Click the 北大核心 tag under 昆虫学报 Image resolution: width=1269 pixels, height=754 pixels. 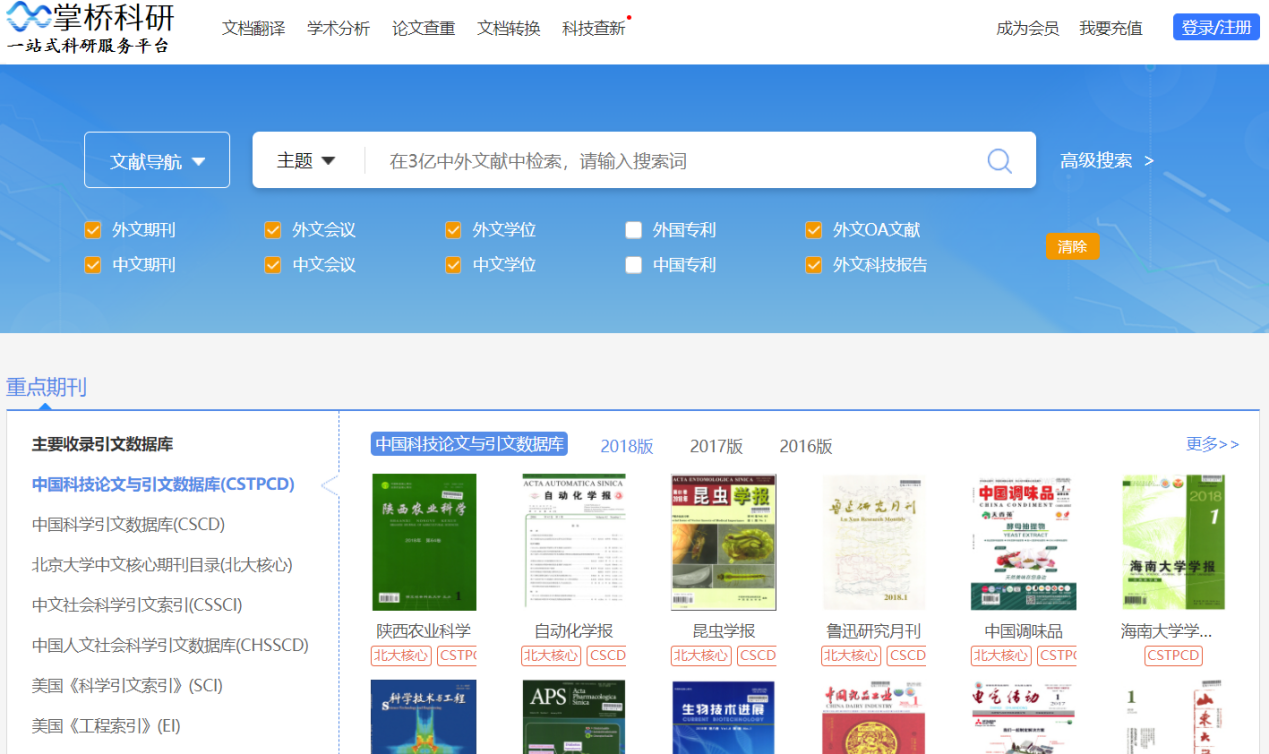pos(701,656)
